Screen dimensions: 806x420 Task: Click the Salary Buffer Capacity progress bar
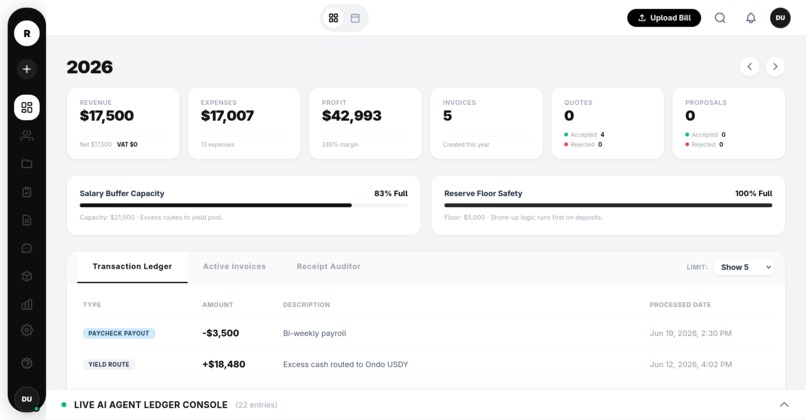tap(244, 205)
